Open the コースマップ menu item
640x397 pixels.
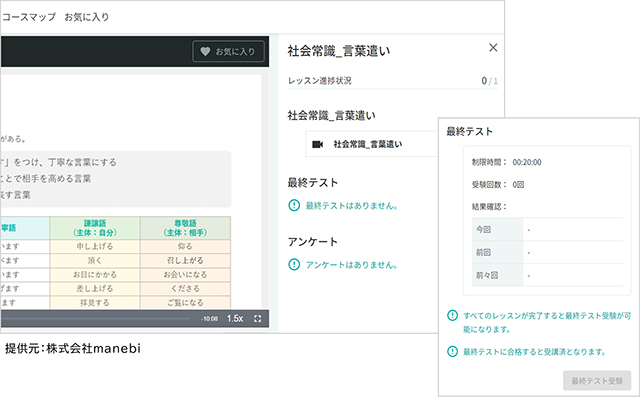[29, 17]
